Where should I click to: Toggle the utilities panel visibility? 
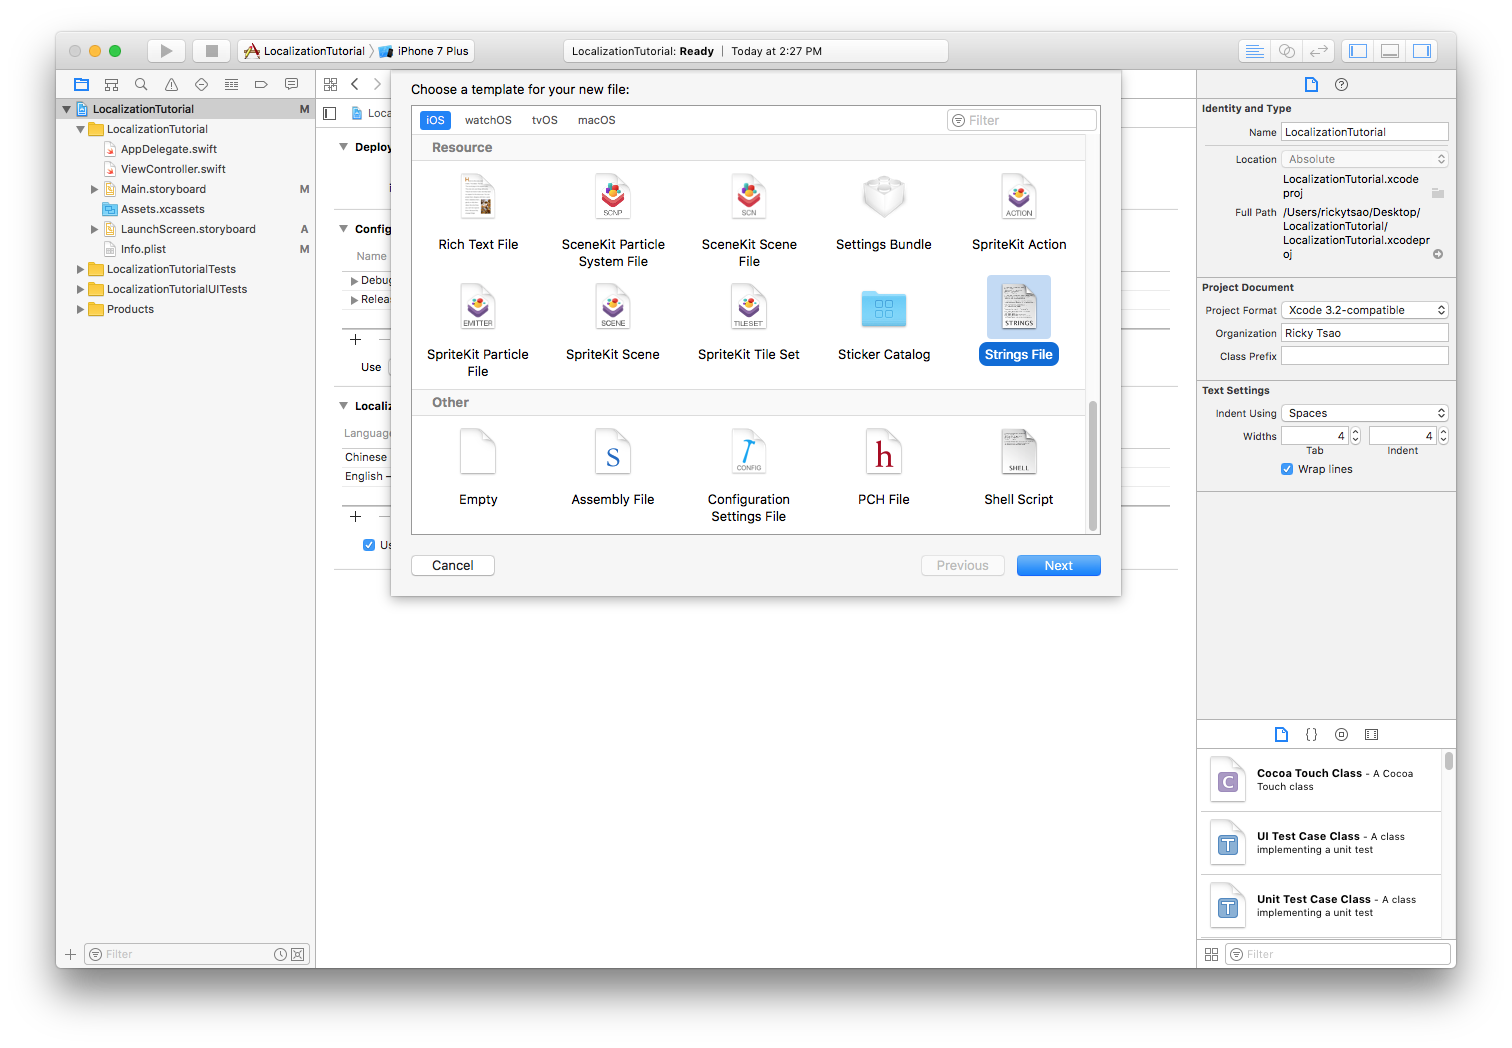(x=1422, y=51)
